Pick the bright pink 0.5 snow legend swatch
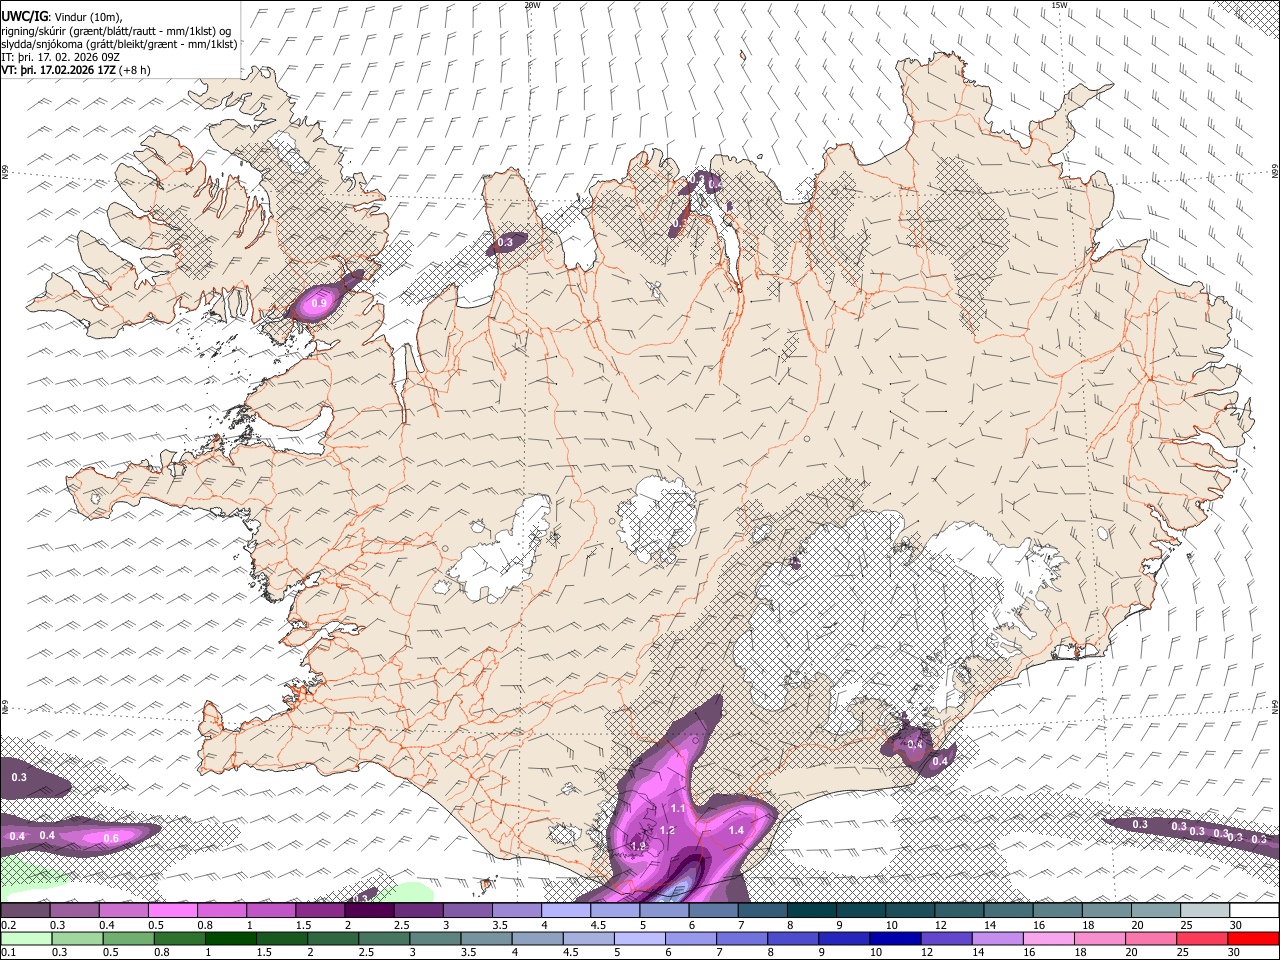This screenshot has width=1280, height=960. pyautogui.click(x=173, y=911)
